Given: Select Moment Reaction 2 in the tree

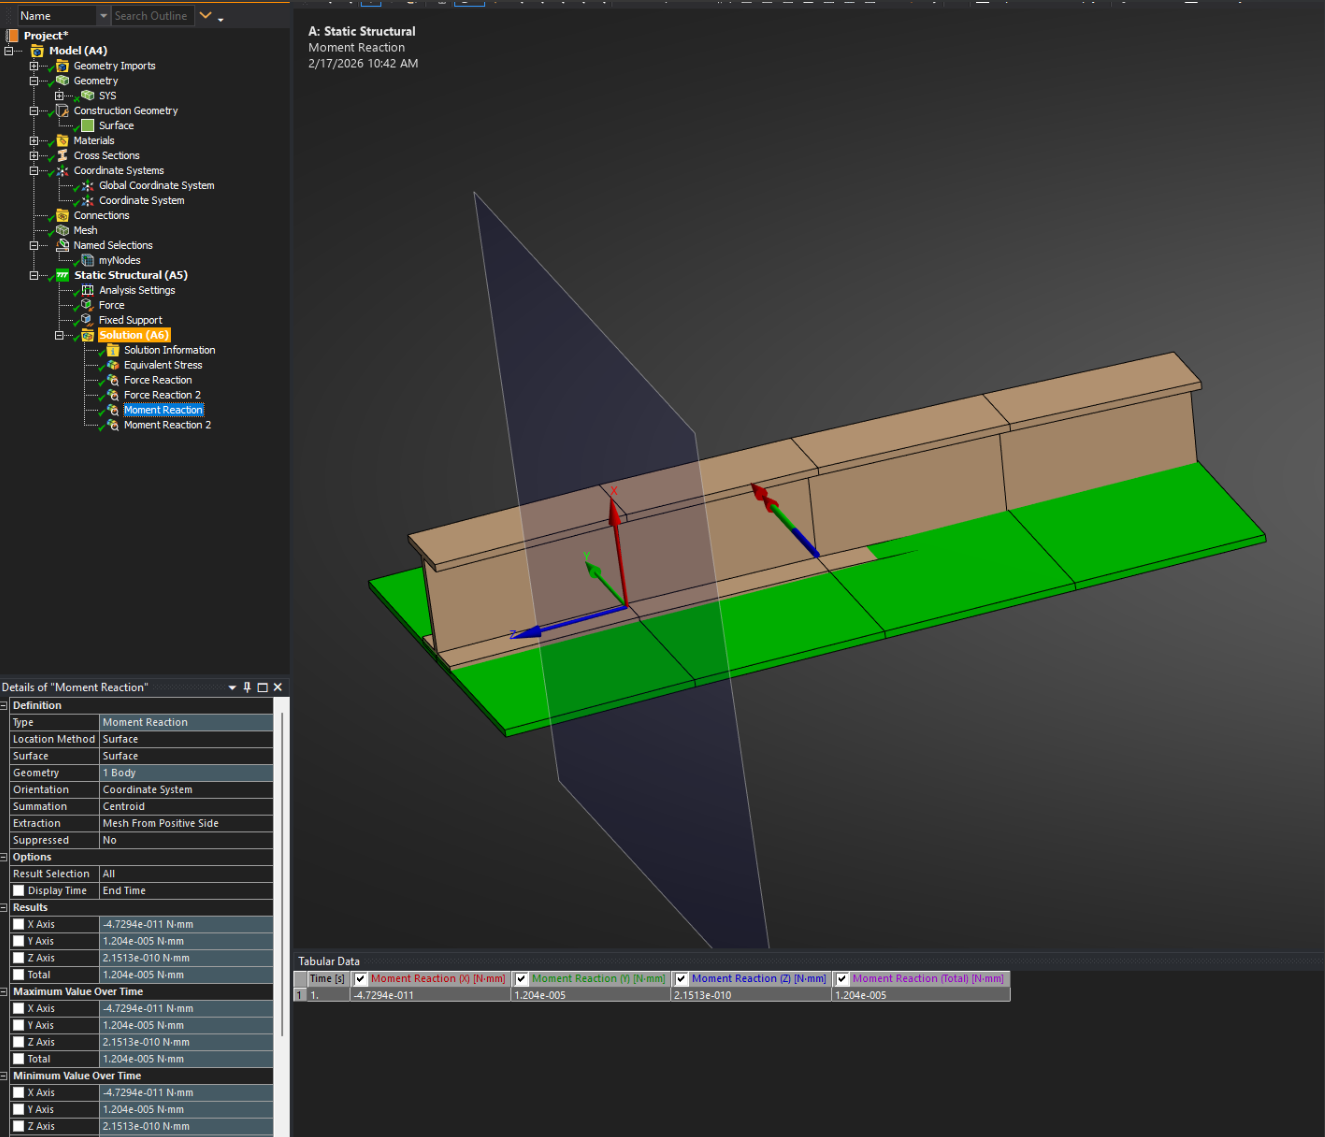Looking at the screenshot, I should click(167, 425).
